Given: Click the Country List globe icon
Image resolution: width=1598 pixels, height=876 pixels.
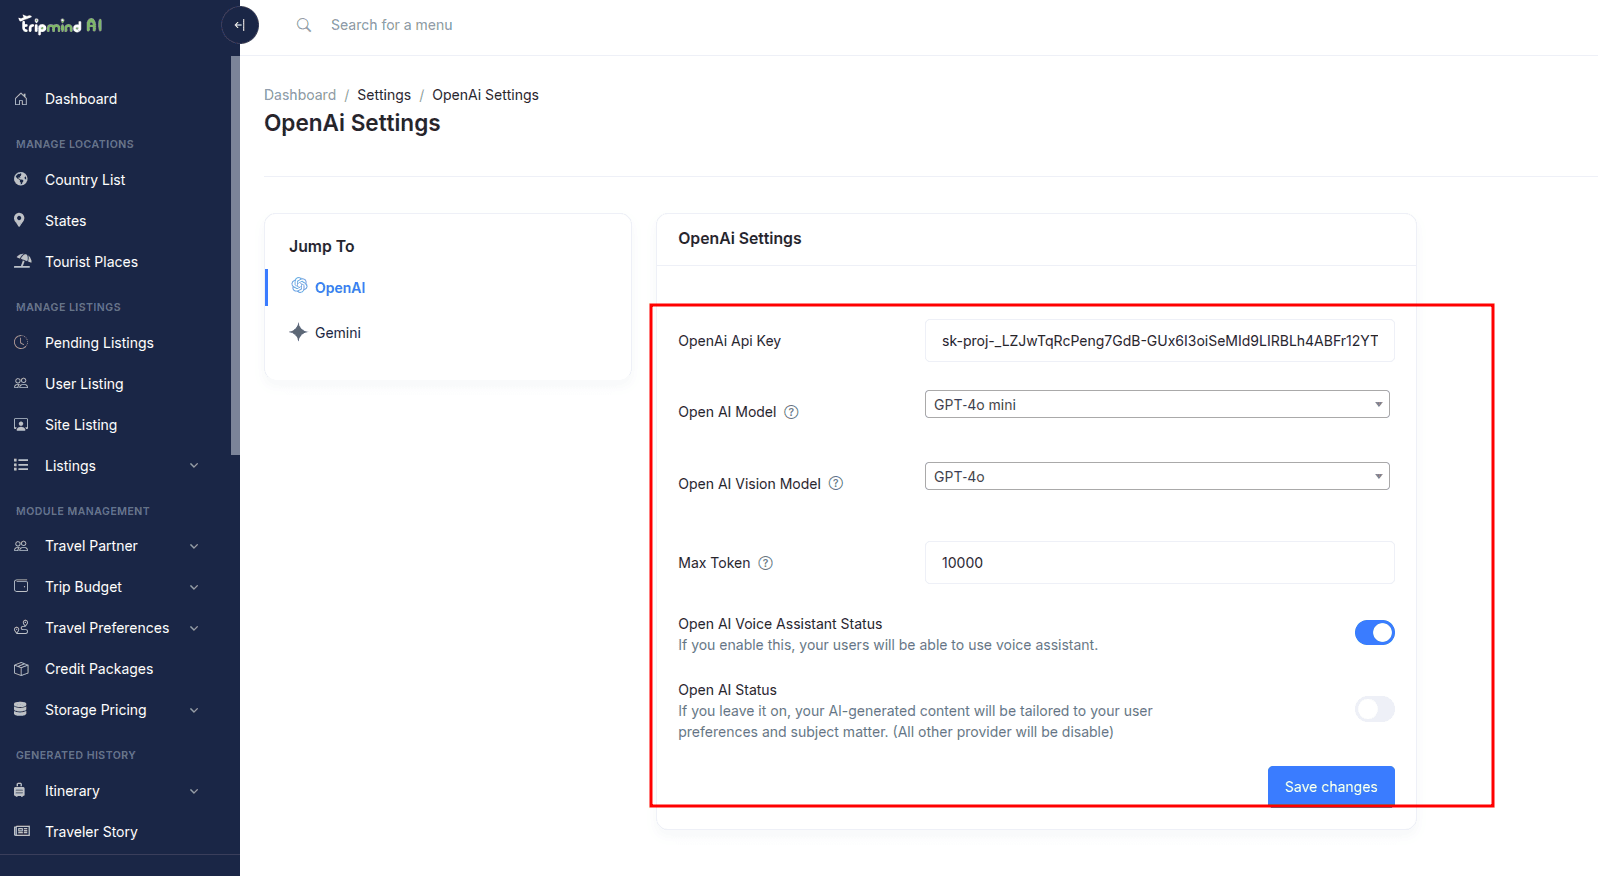Looking at the screenshot, I should coord(21,180).
